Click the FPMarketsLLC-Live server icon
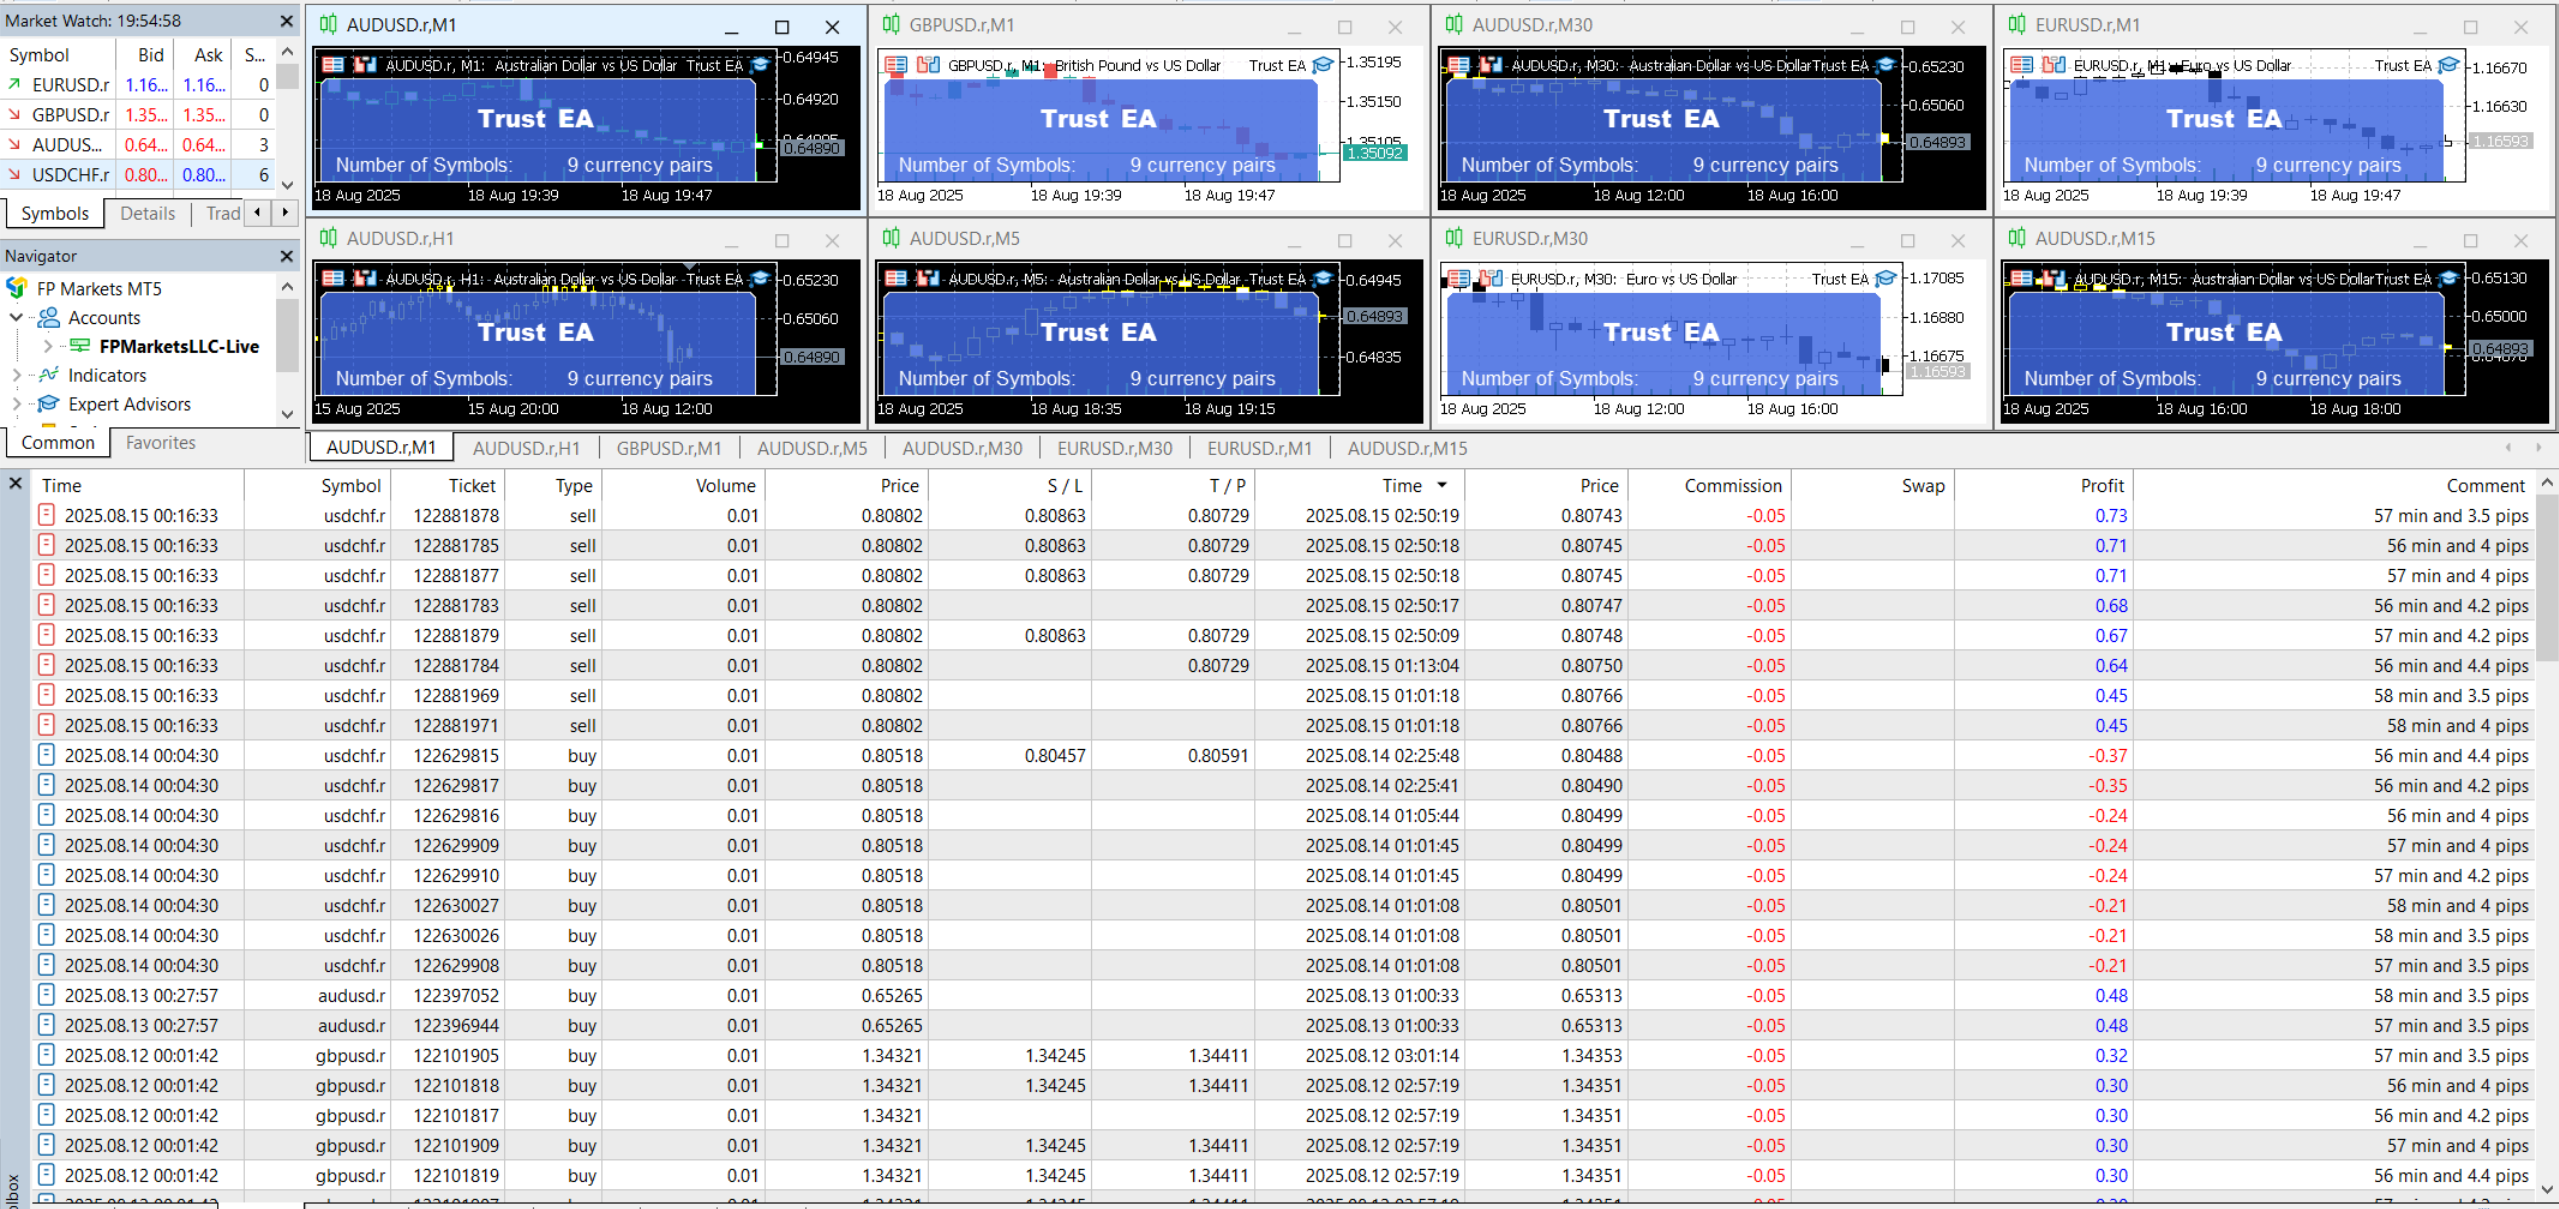 pyautogui.click(x=80, y=346)
